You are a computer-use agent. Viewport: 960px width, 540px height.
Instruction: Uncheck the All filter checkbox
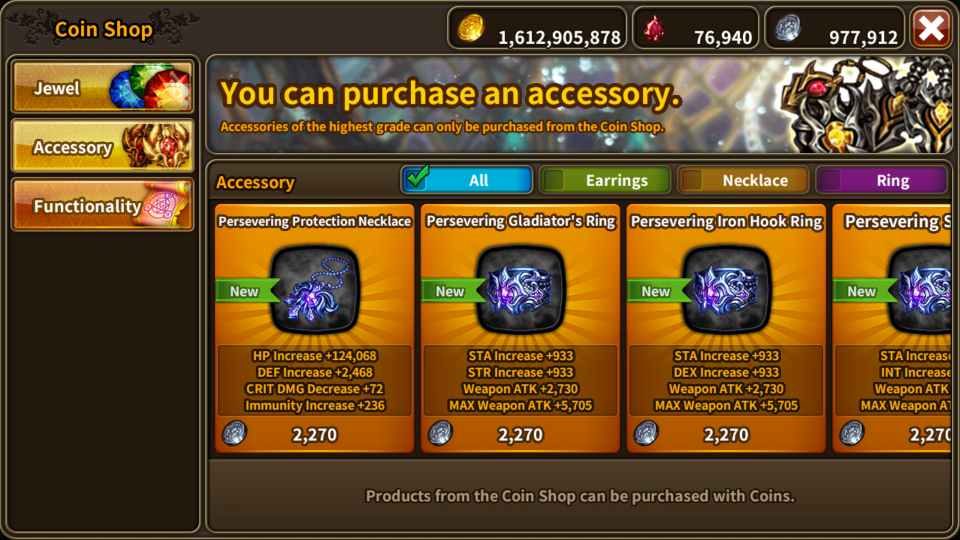[x=417, y=178]
